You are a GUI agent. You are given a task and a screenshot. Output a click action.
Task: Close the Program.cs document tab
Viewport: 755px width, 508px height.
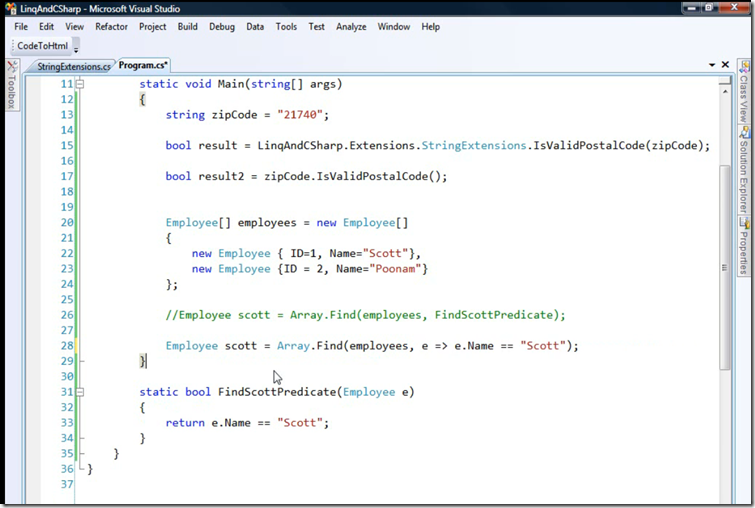point(725,65)
